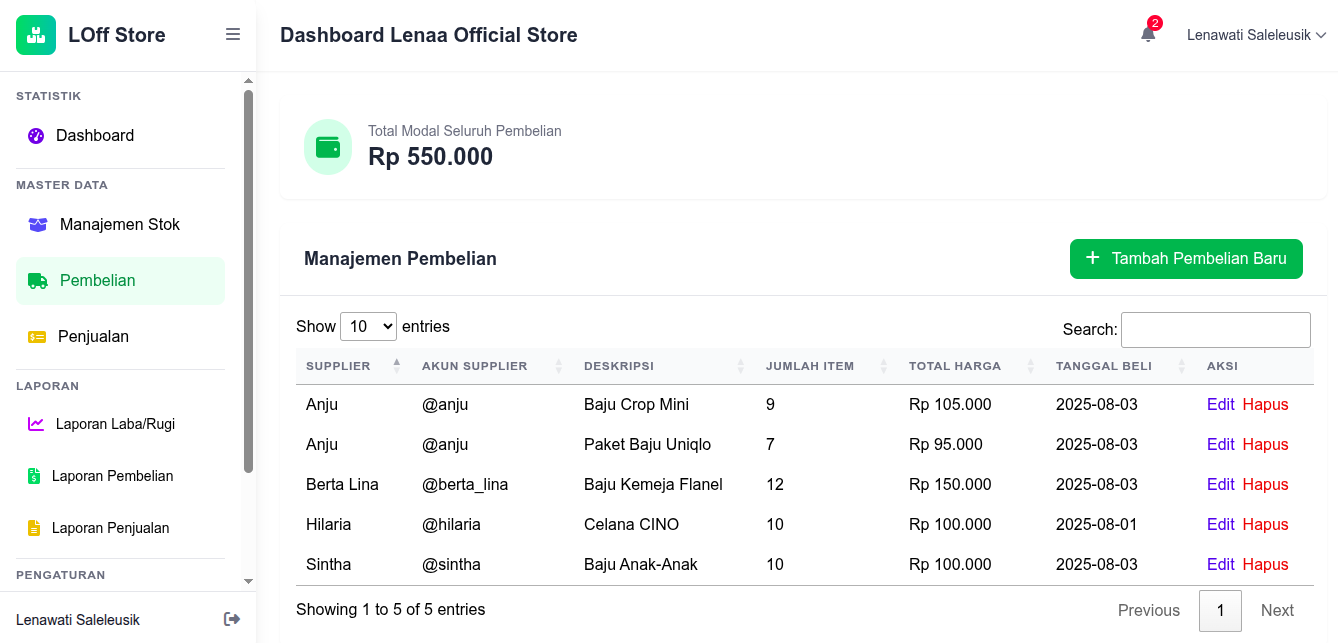The width and height of the screenshot is (1338, 643).
Task: Open the show entries count dropdown
Action: [x=368, y=326]
